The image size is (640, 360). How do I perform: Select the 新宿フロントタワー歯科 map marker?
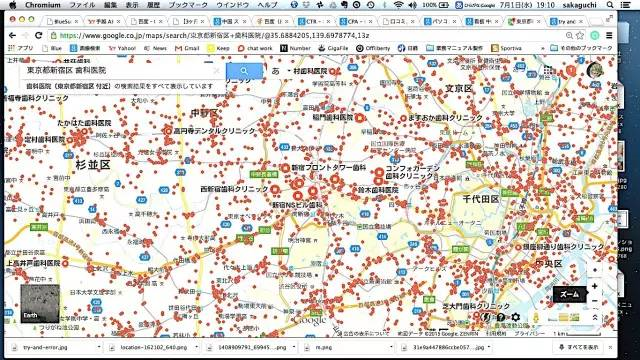(285, 168)
